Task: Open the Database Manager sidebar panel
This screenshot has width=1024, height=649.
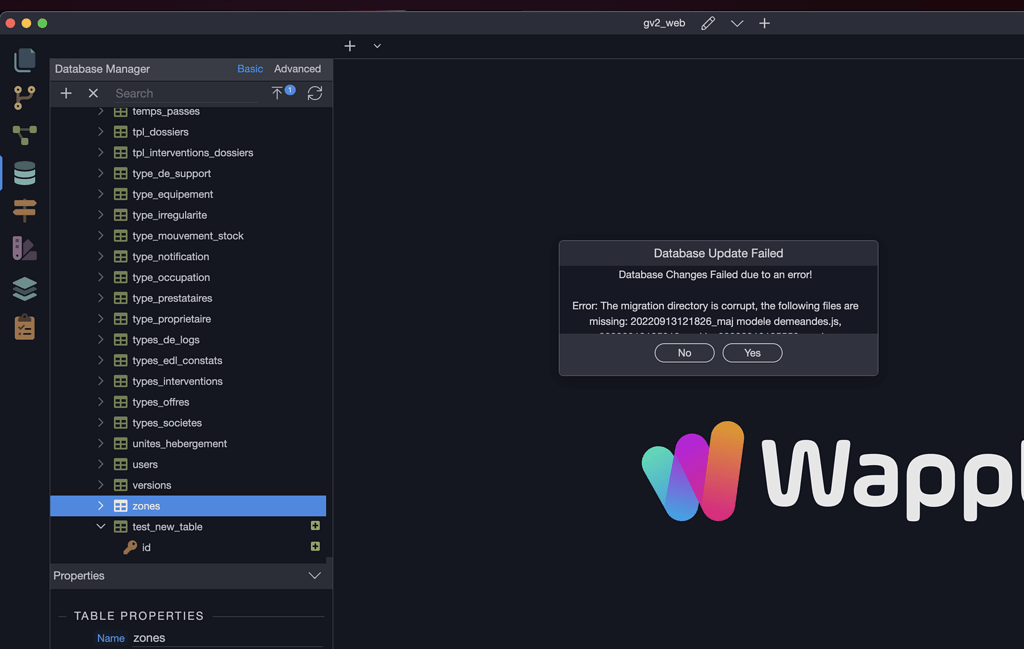Action: pyautogui.click(x=24, y=172)
